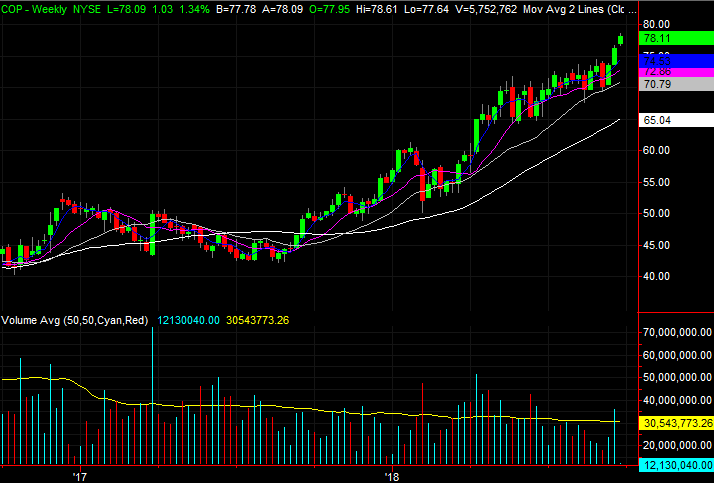The image size is (714, 483).
Task: Click the open value 'O=77.95'
Action: [x=331, y=9]
